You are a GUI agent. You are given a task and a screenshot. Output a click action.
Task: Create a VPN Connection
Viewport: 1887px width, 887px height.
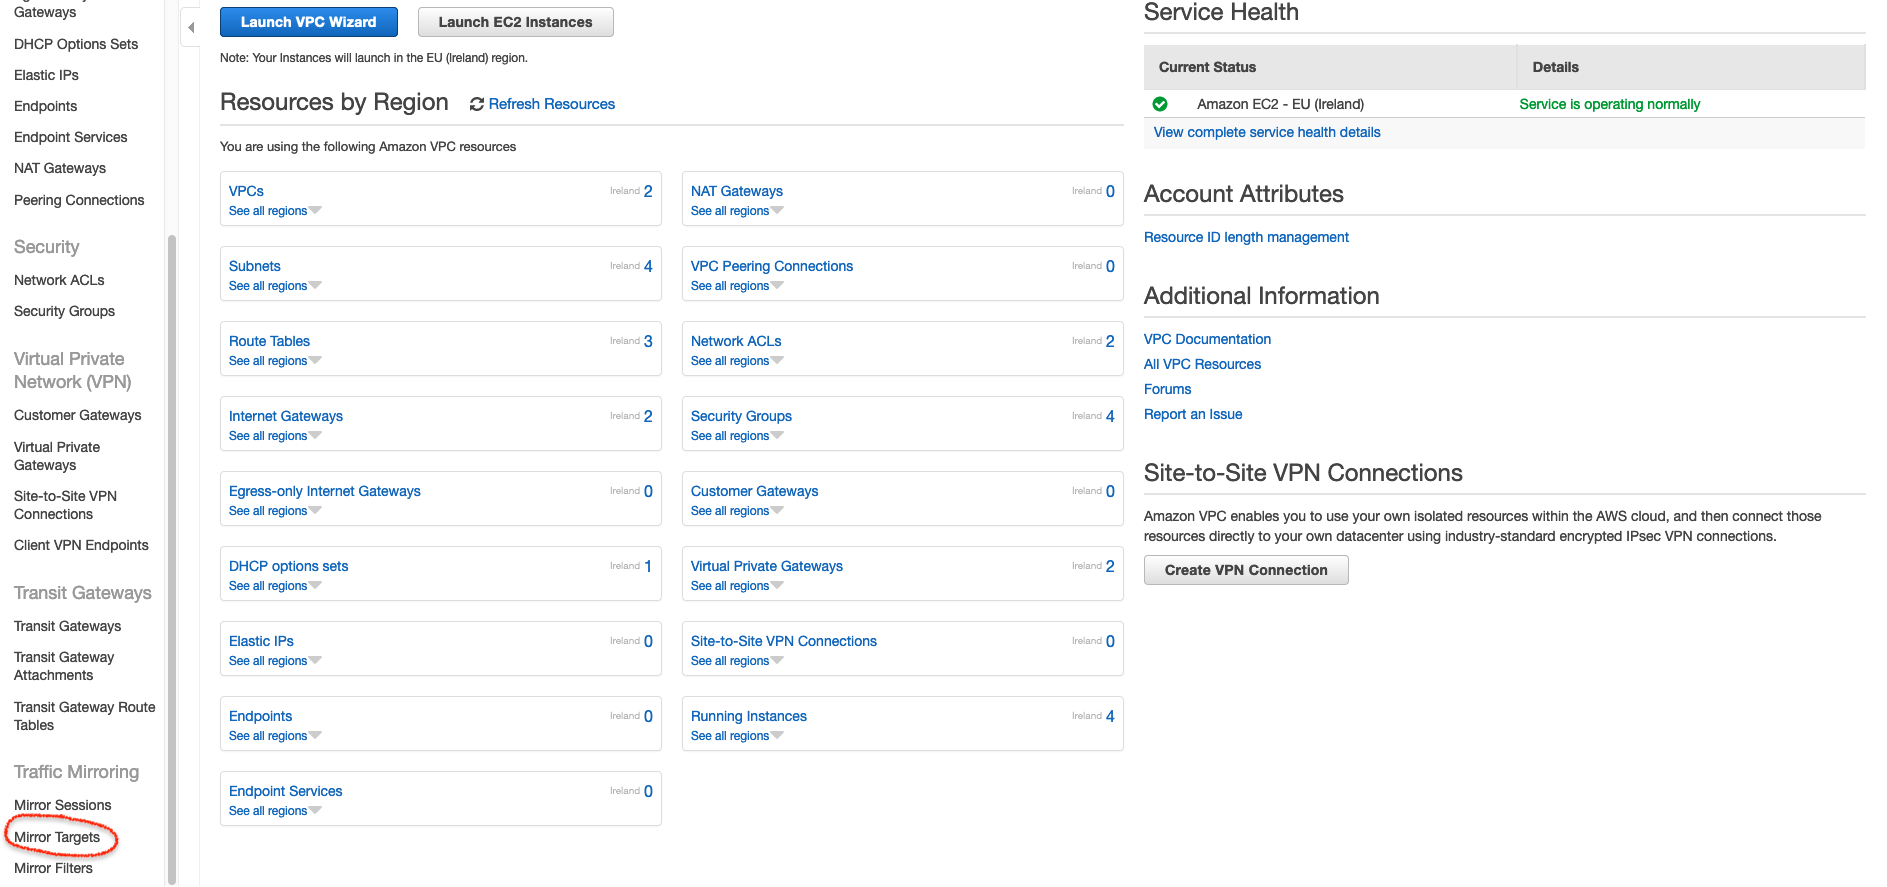pyautogui.click(x=1246, y=570)
